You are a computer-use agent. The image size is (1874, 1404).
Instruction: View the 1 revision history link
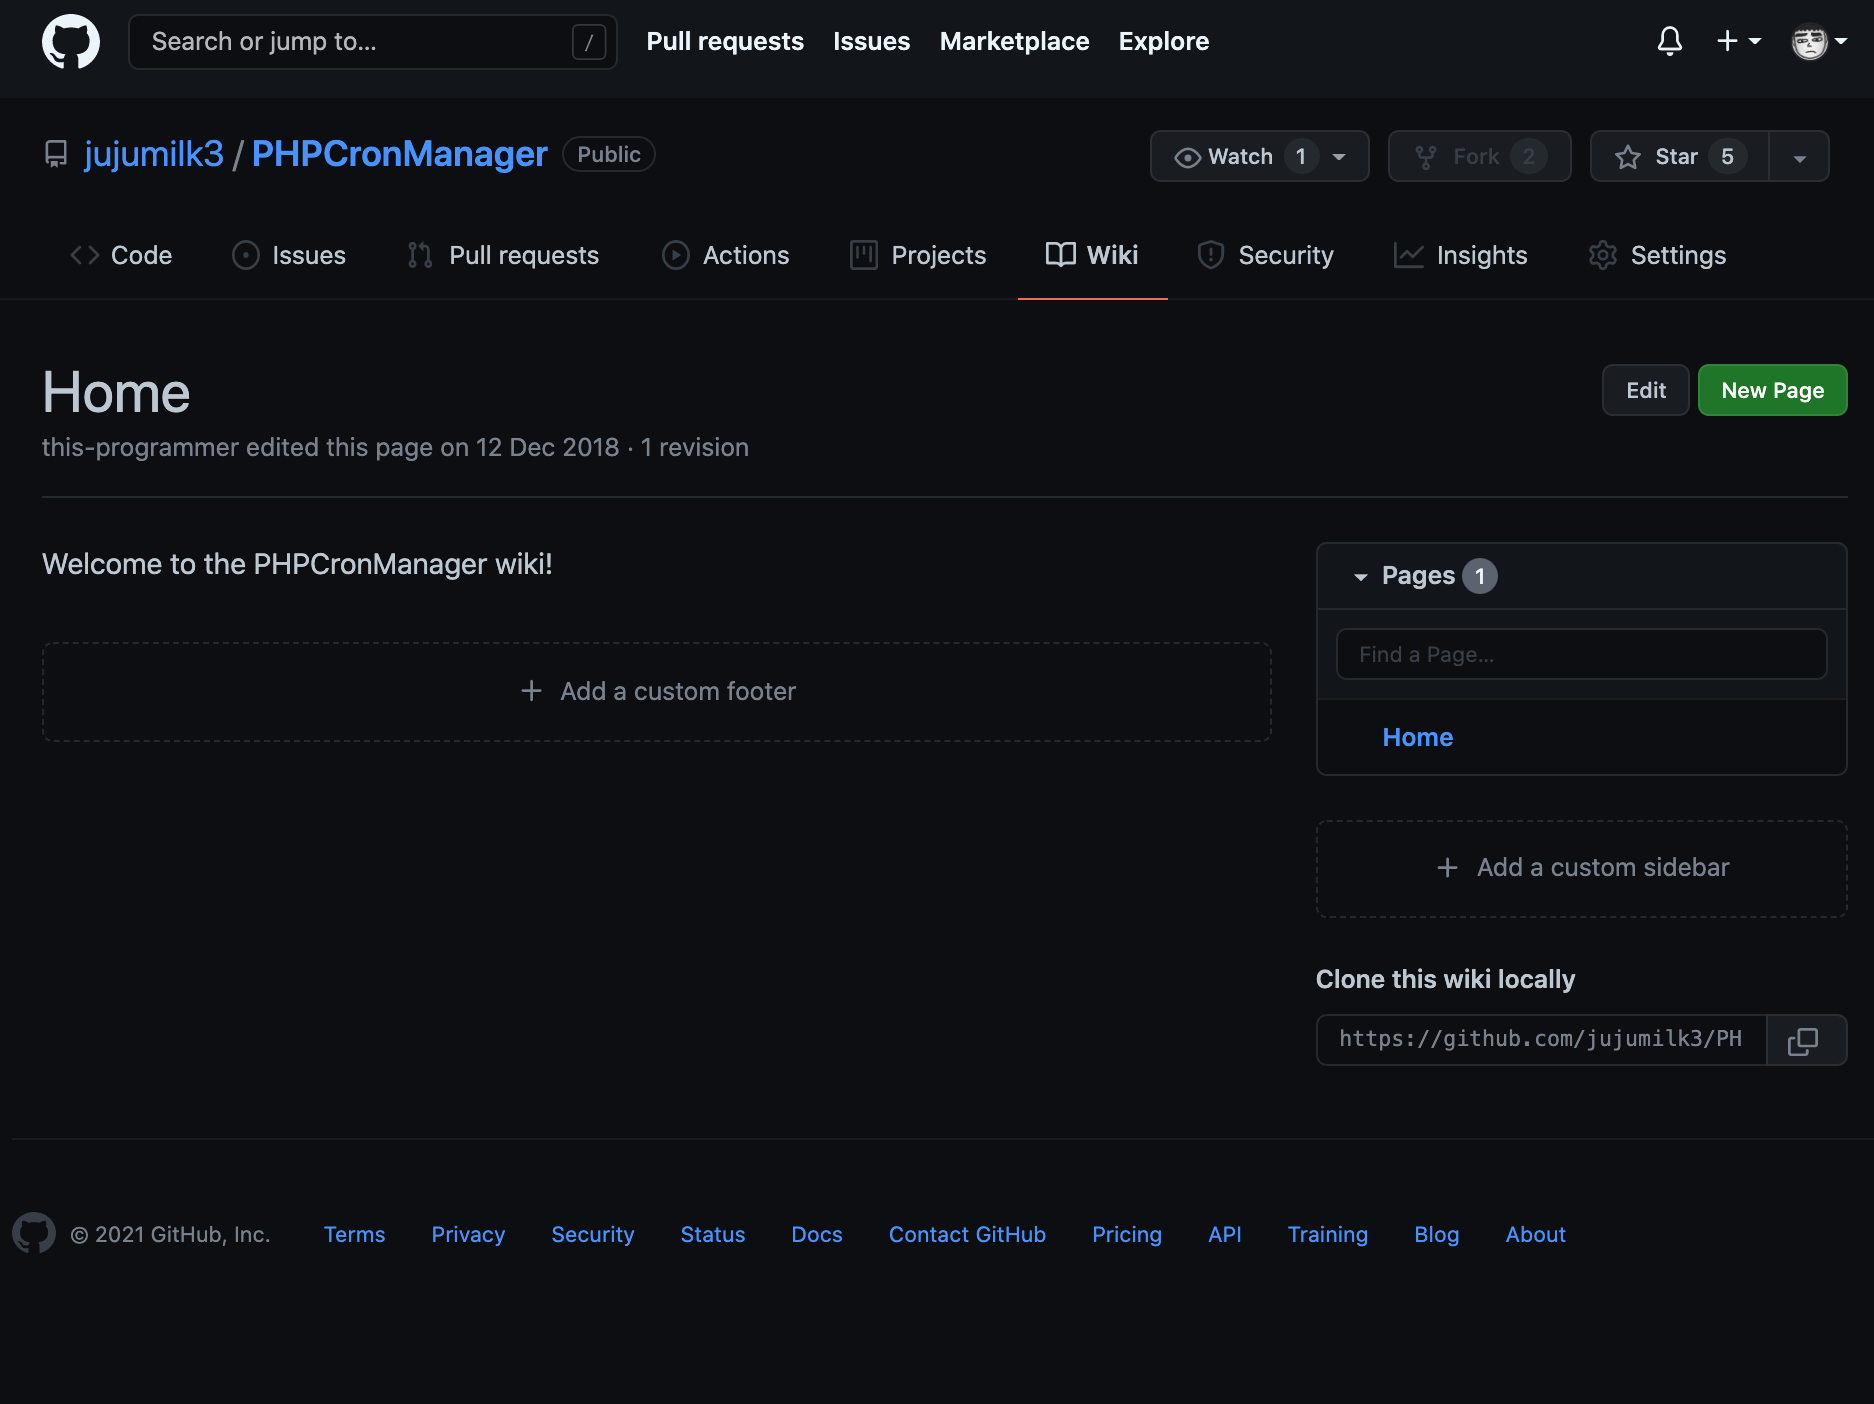(695, 447)
